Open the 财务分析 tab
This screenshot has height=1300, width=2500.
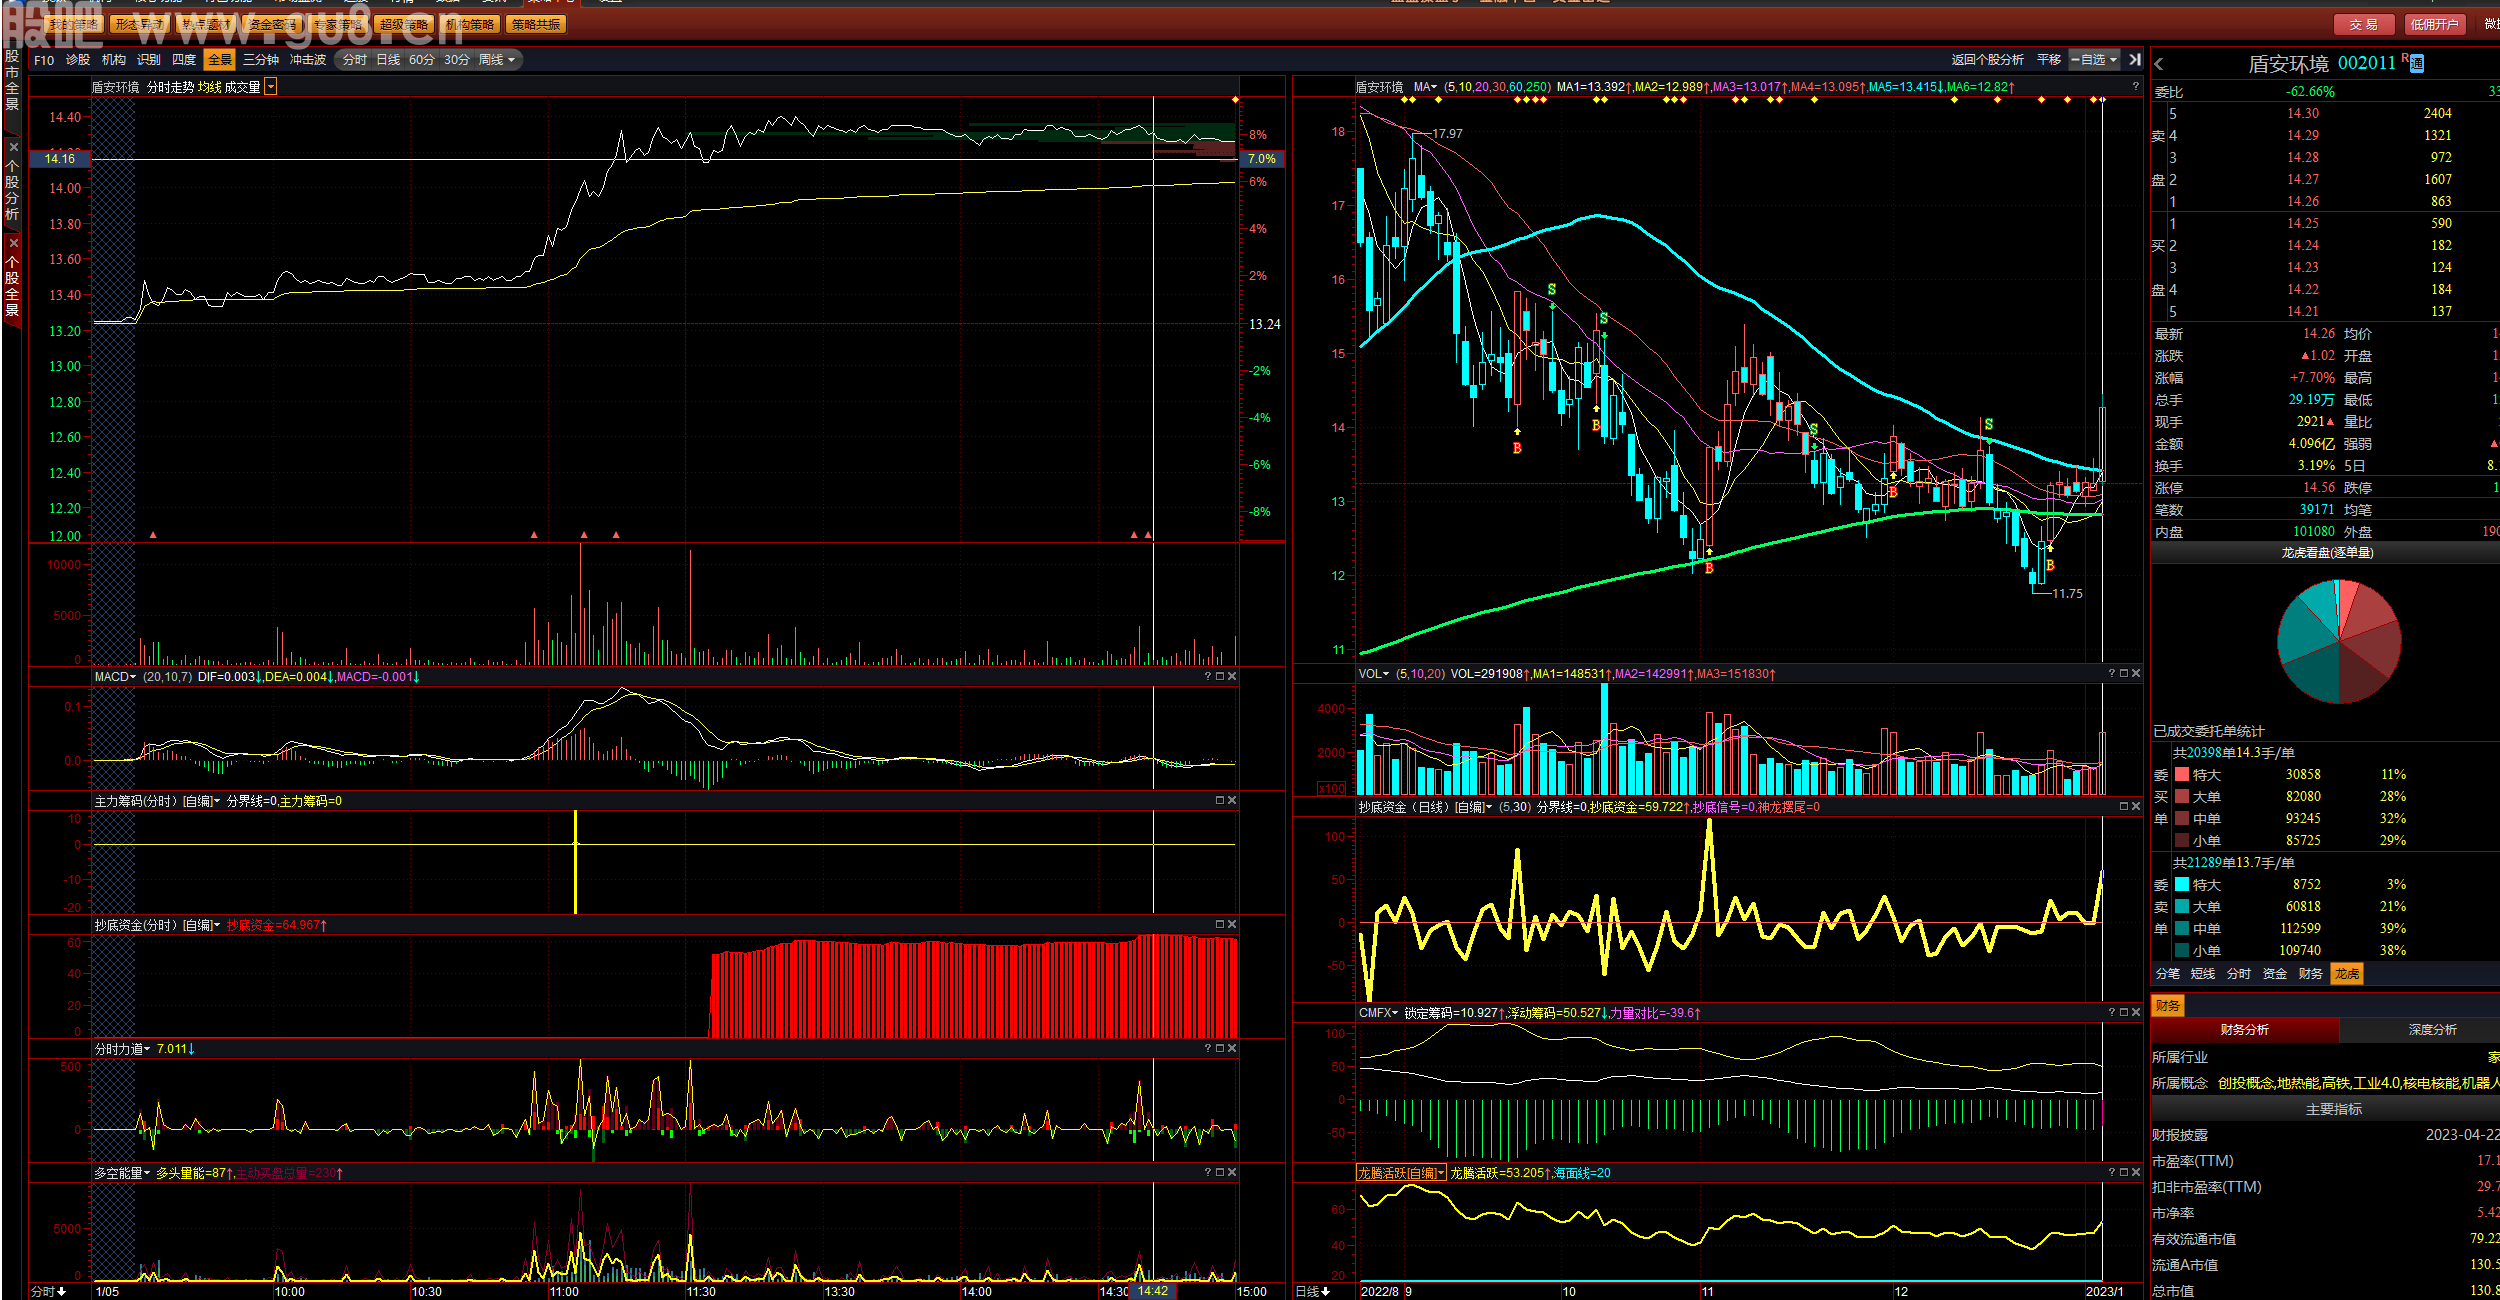coord(2244,1030)
